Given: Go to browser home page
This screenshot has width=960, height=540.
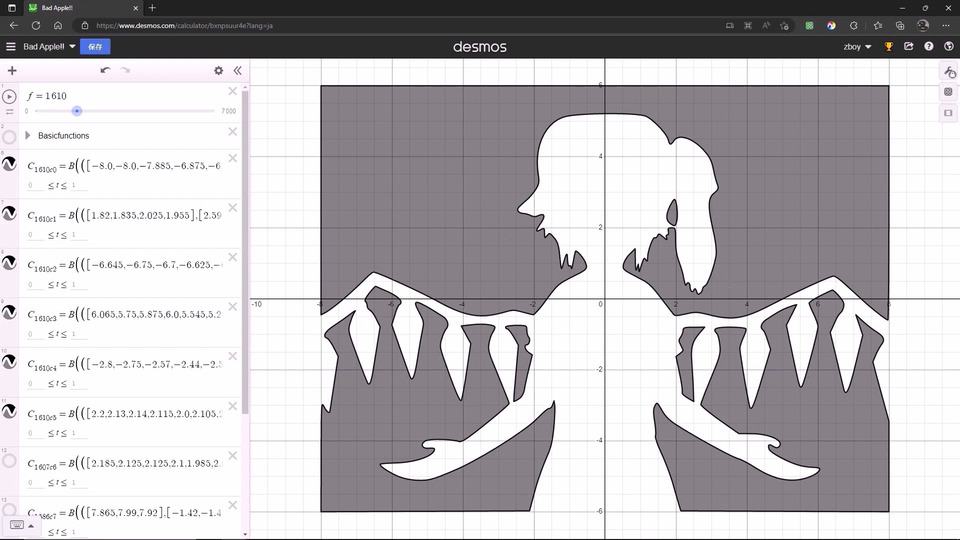Looking at the screenshot, I should click(58, 26).
